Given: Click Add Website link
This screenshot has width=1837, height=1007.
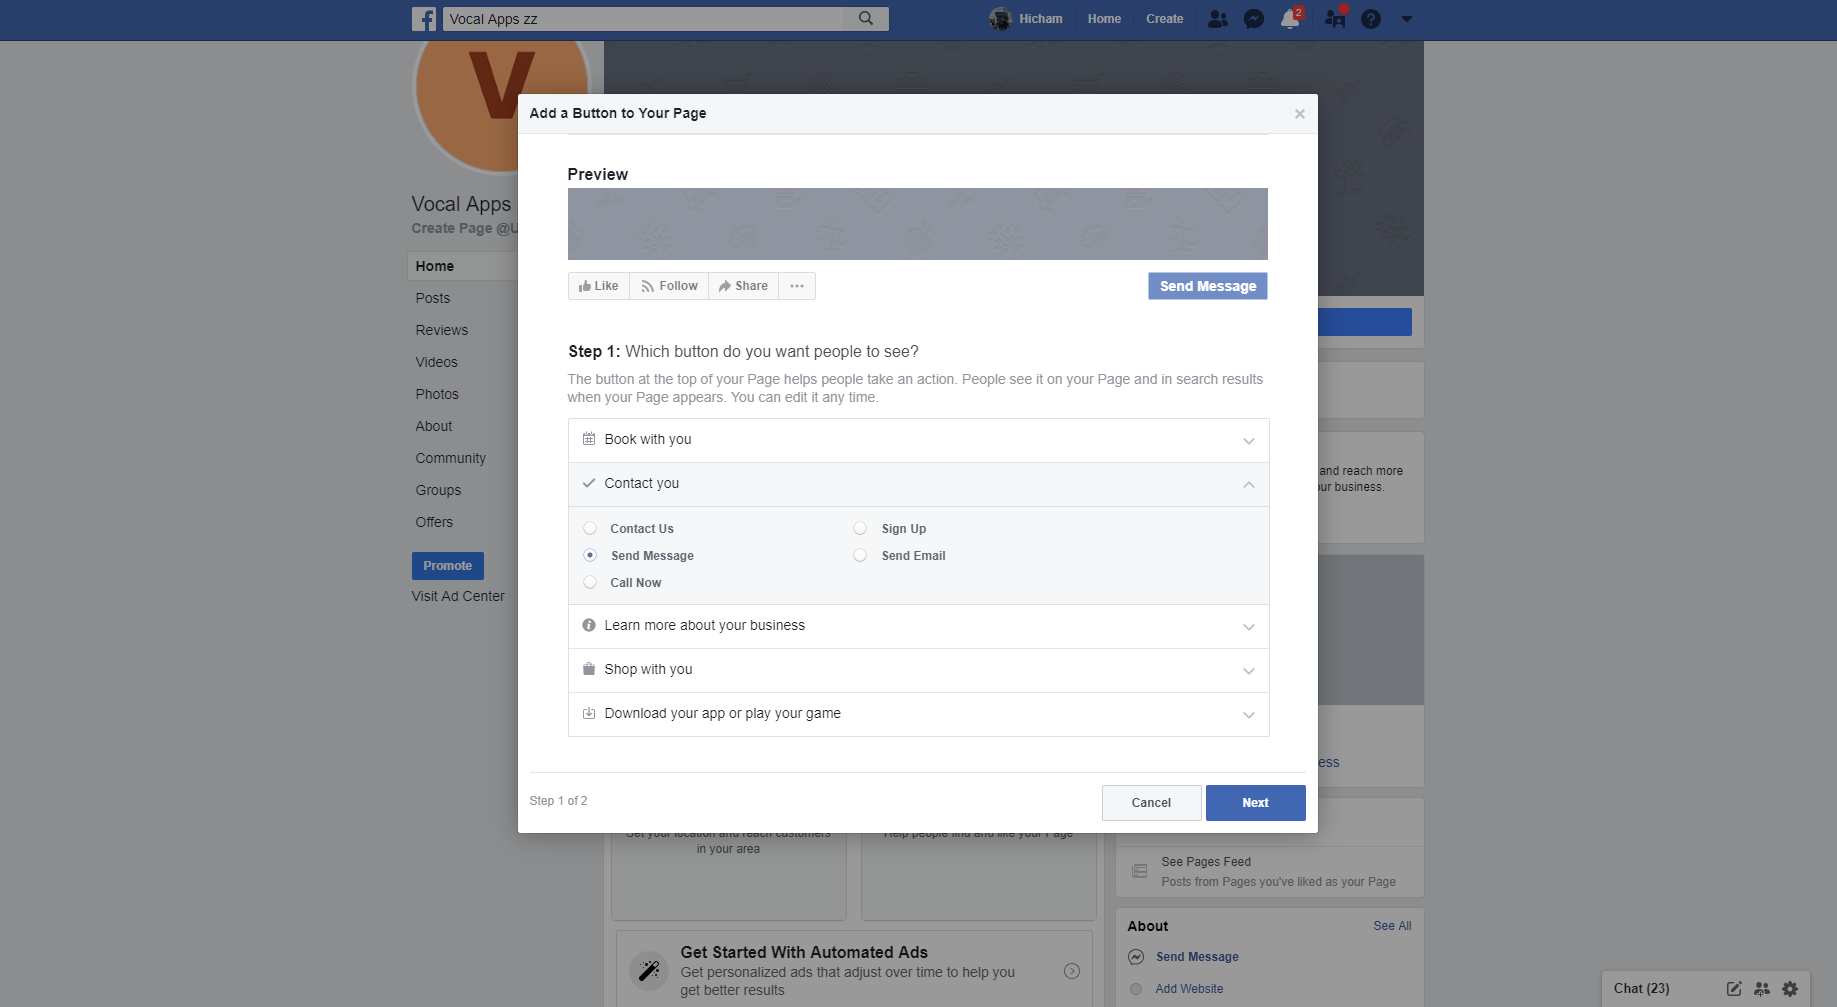Looking at the screenshot, I should [x=1189, y=989].
